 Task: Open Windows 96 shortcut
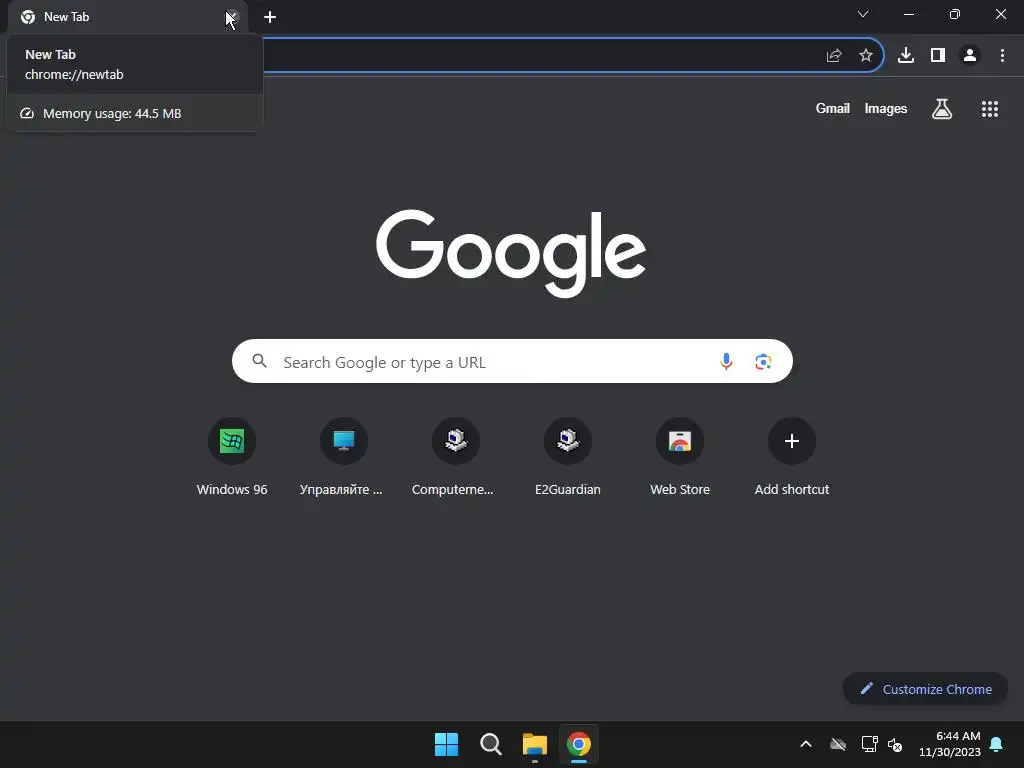(232, 456)
